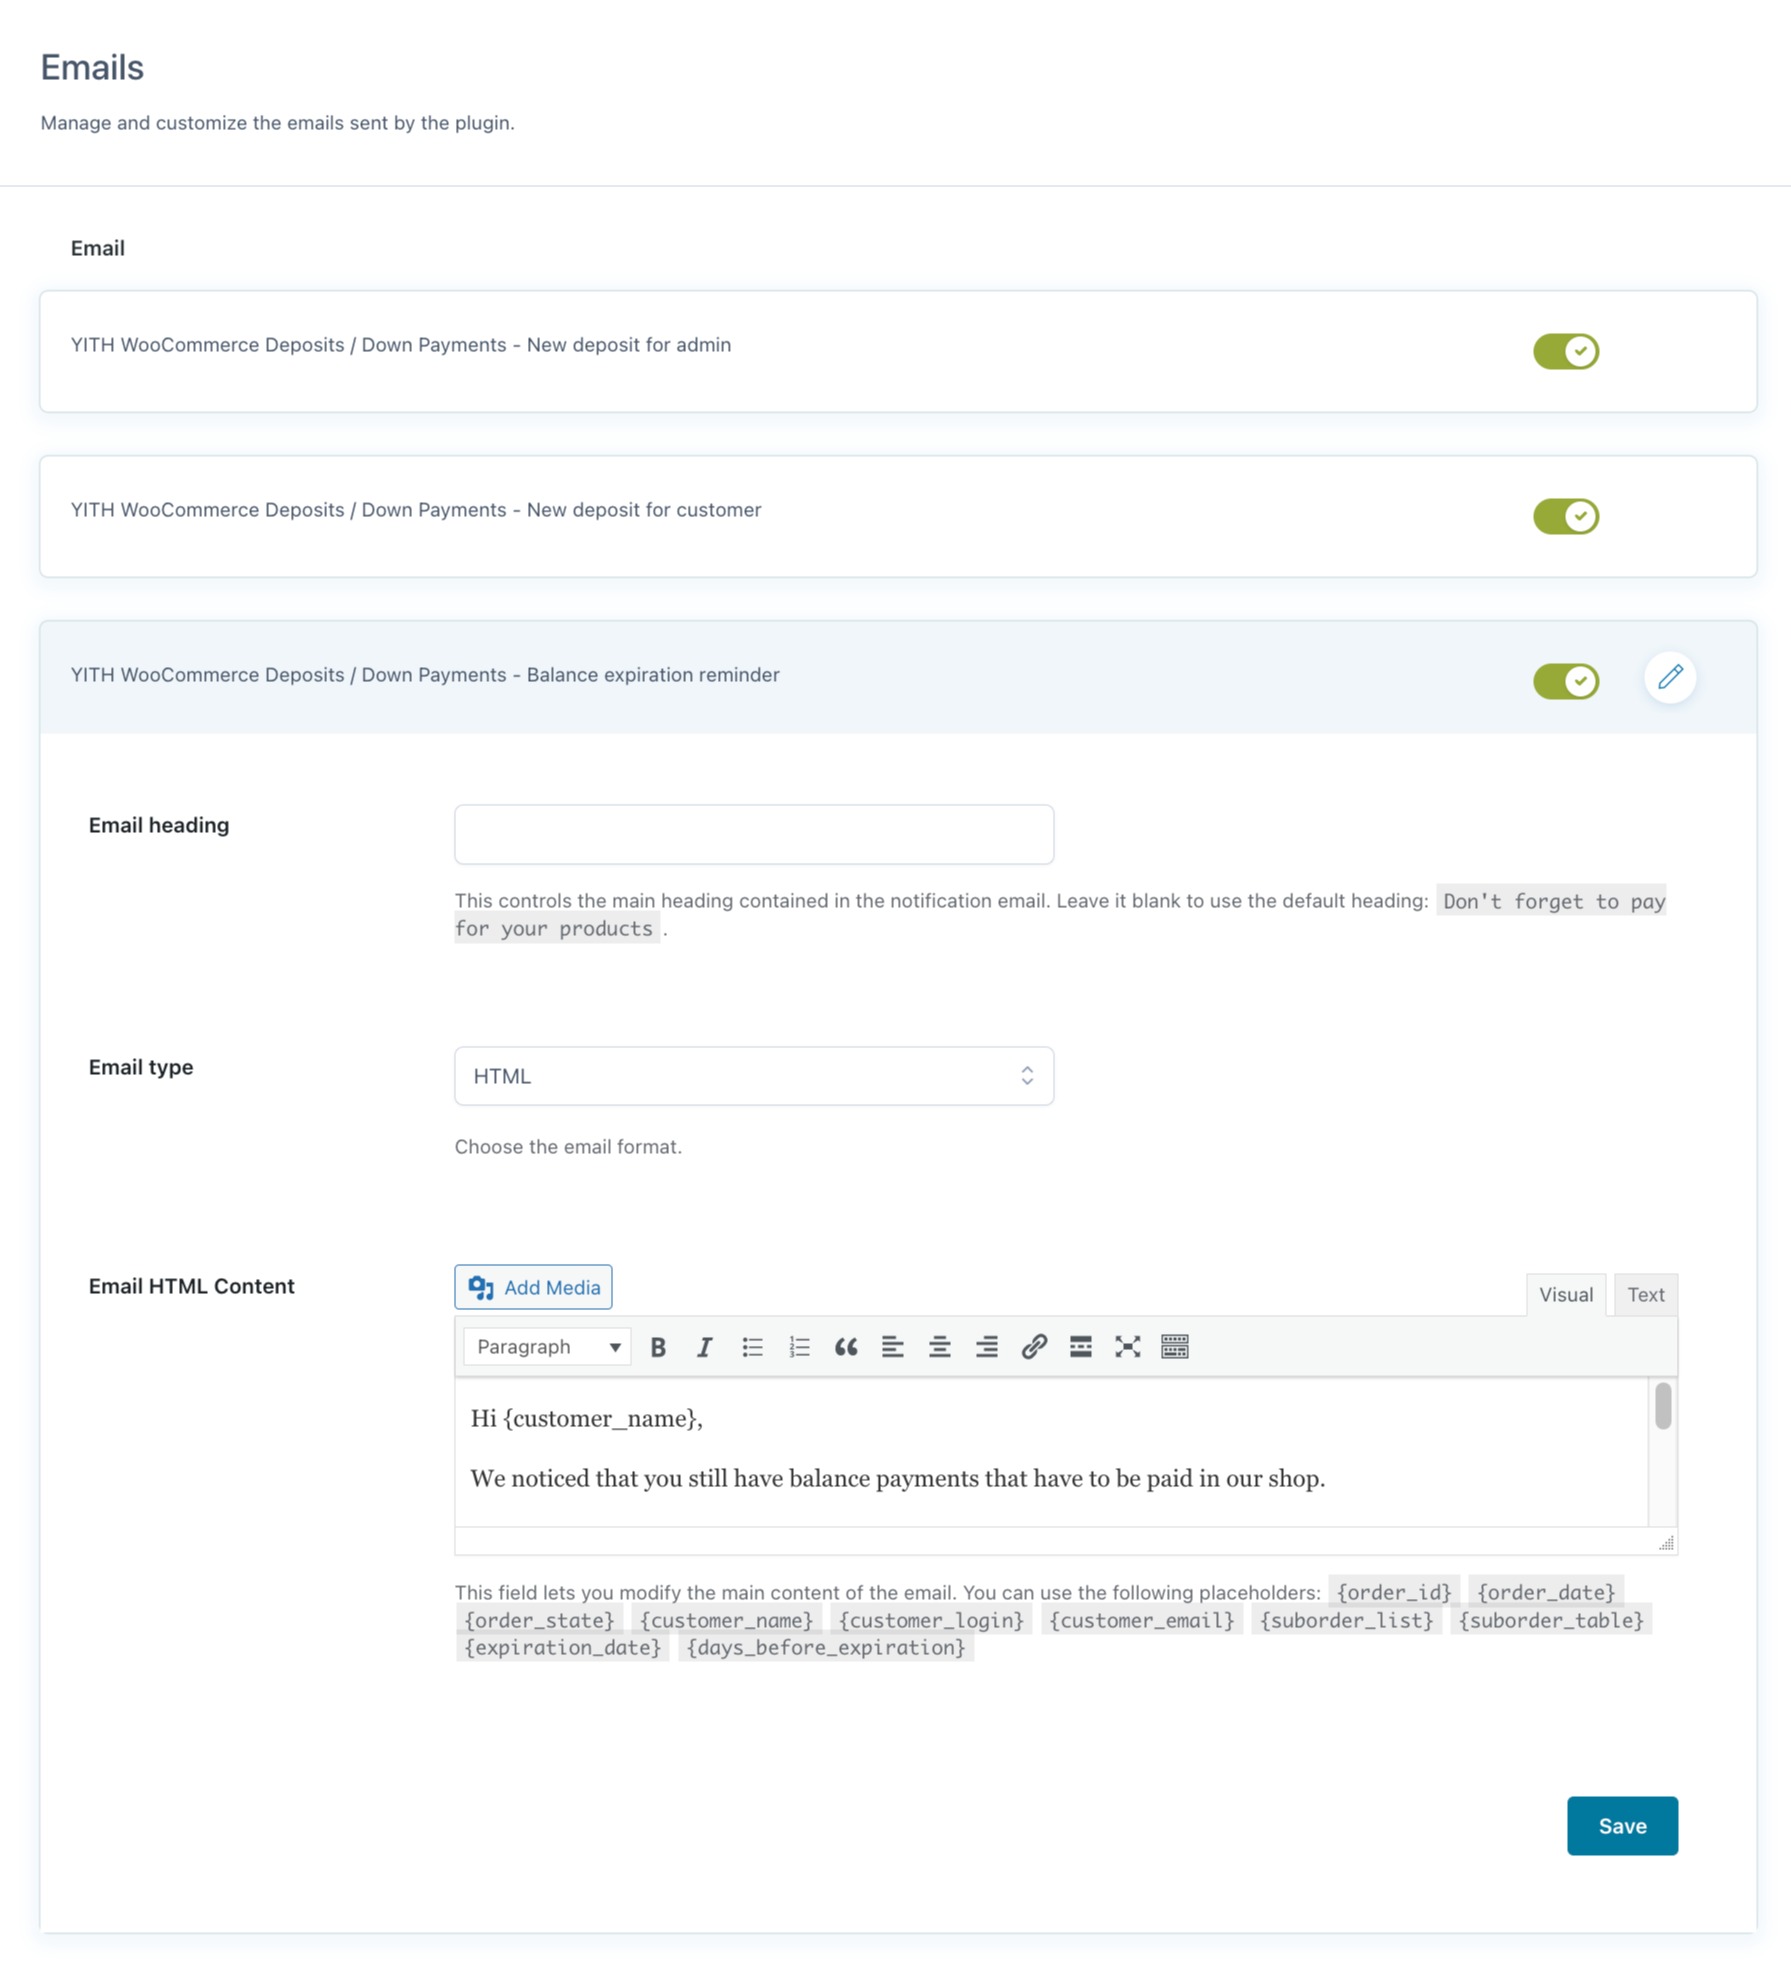Click the Bold formatting icon
The image size is (1791, 1965).
tap(658, 1347)
